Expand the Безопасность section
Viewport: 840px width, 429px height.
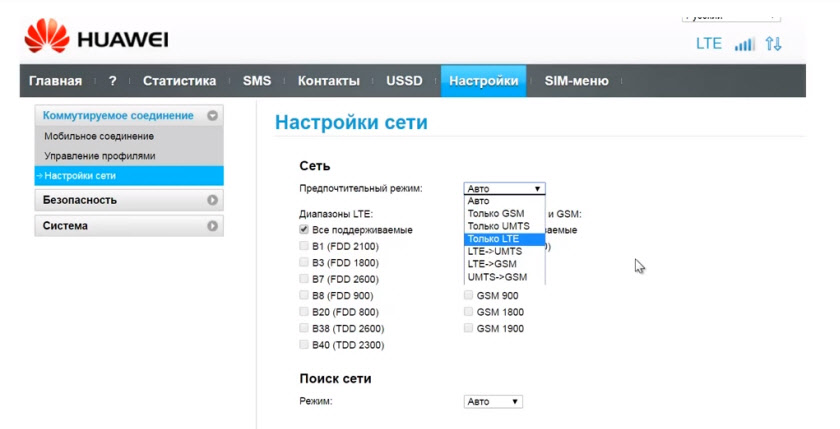point(212,200)
